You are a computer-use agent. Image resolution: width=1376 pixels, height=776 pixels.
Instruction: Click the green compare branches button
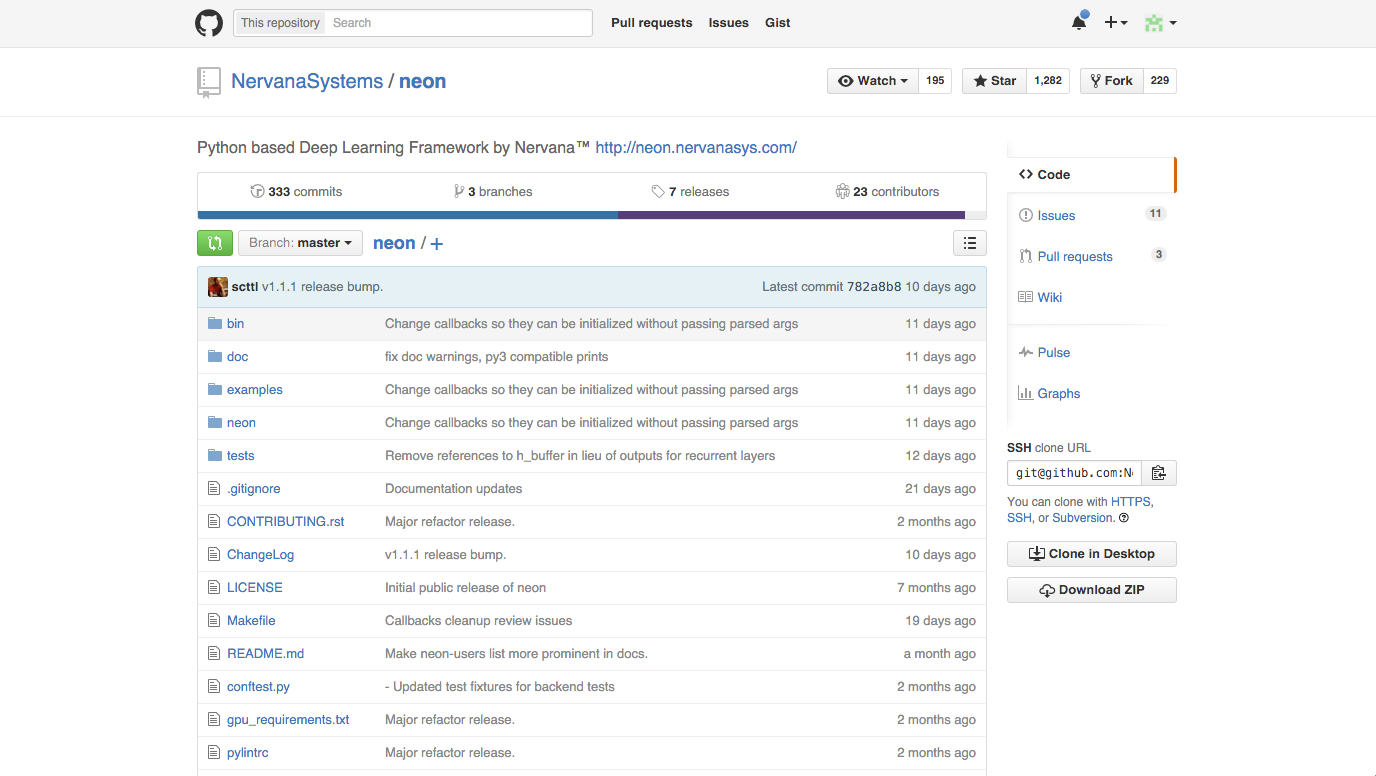pyautogui.click(x=215, y=243)
